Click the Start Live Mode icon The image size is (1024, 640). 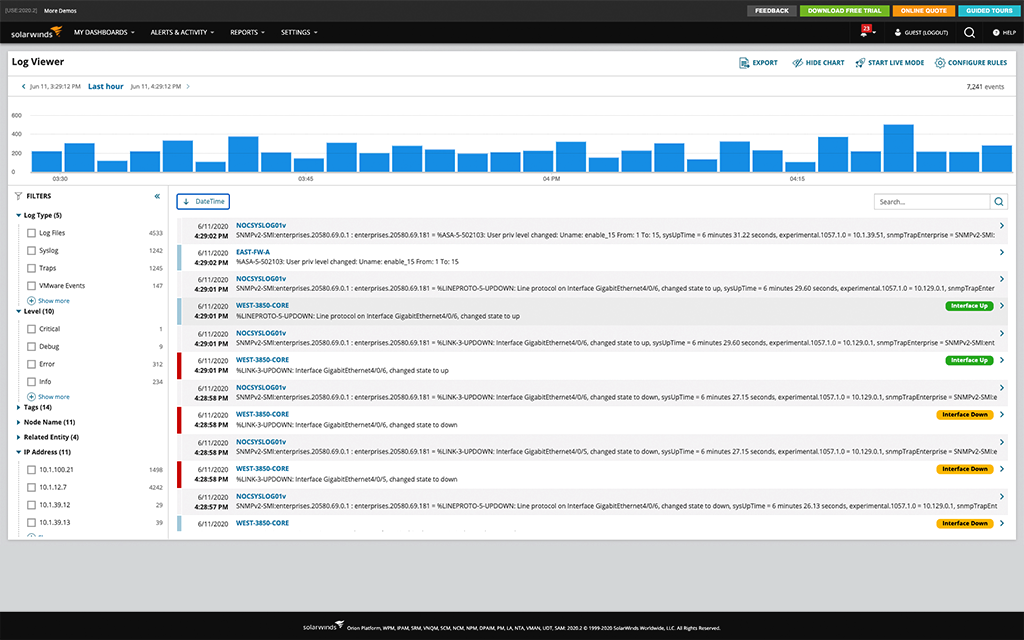point(860,63)
